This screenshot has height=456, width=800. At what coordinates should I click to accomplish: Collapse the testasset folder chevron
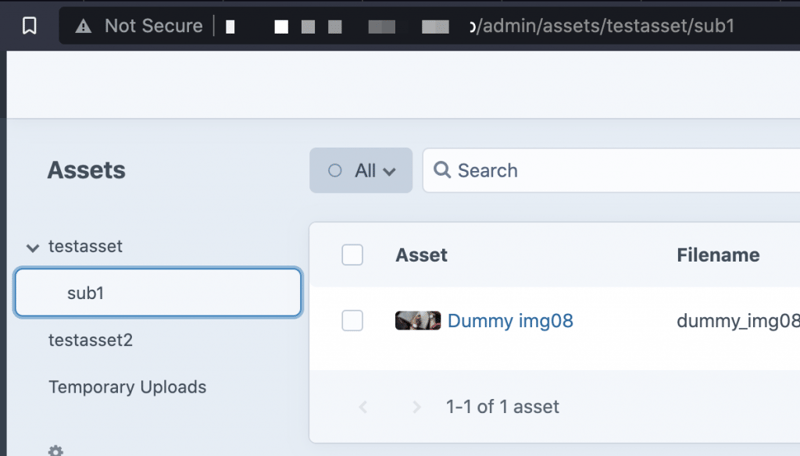(32, 247)
